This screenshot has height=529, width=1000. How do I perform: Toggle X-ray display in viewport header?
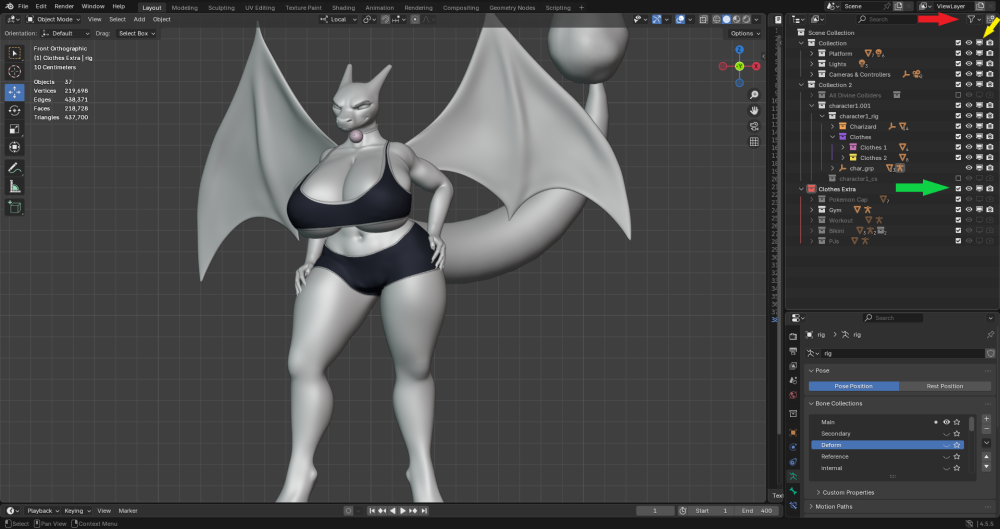tap(703, 20)
